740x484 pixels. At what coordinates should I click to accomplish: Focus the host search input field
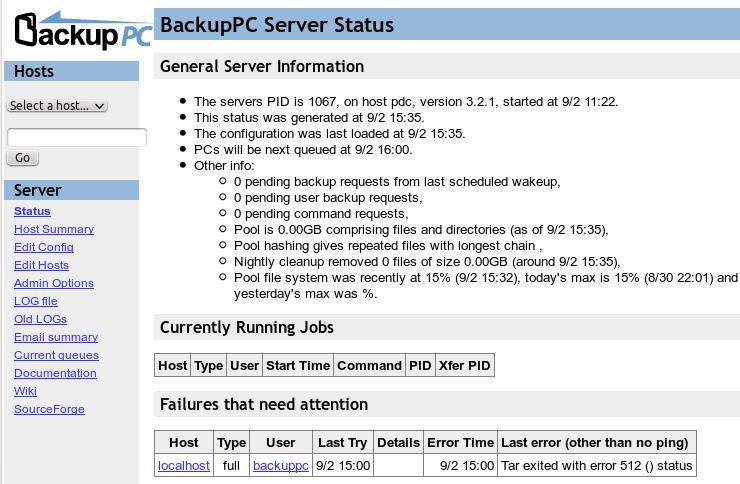[x=77, y=137]
